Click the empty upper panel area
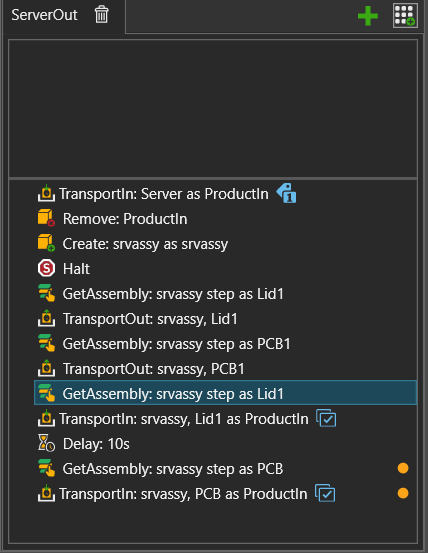Viewport: 428px width, 553px height. click(213, 109)
